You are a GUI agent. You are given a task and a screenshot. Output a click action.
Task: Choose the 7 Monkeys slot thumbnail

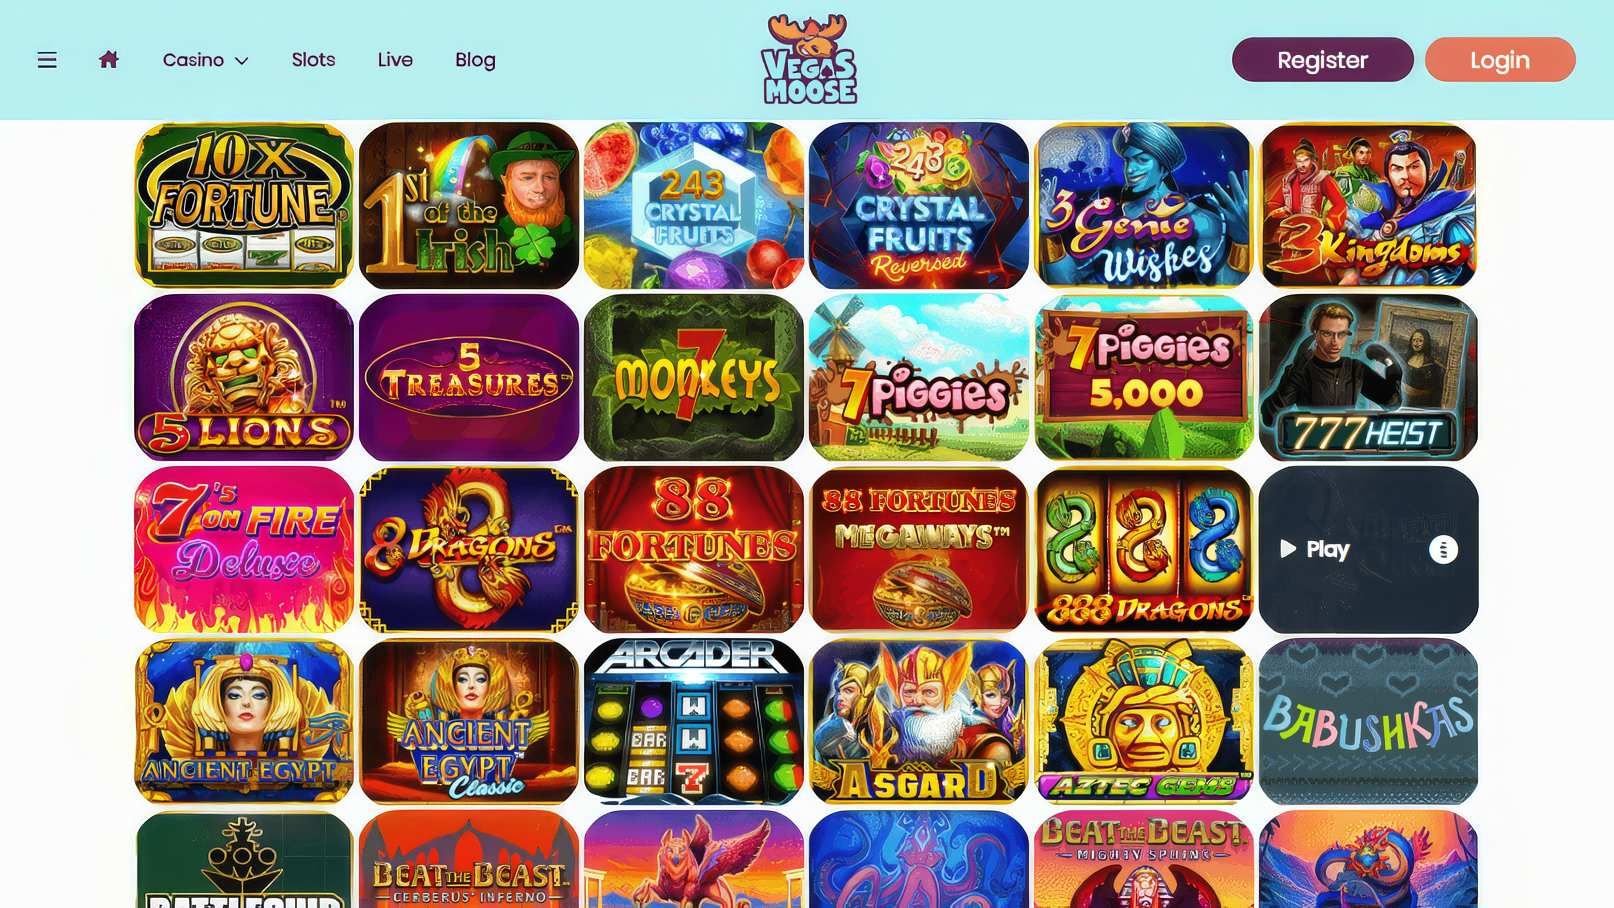(x=694, y=377)
